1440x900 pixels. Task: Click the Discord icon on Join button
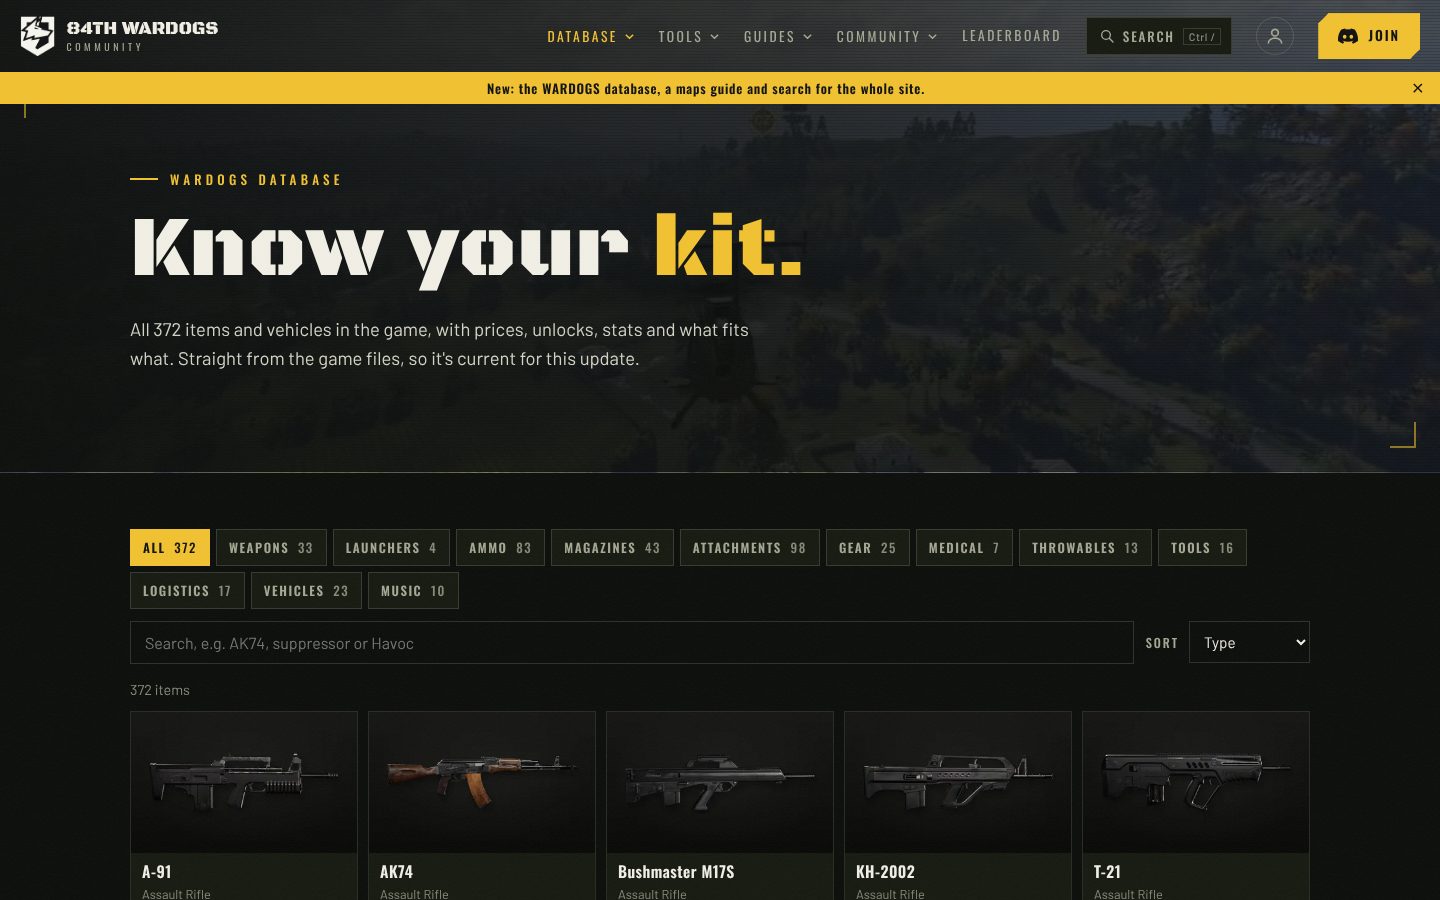(x=1348, y=36)
